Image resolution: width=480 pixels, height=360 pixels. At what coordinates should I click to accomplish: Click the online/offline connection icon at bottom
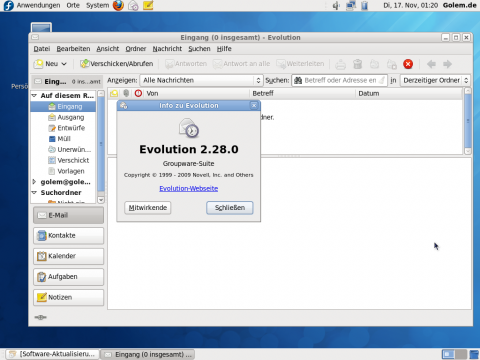(x=40, y=317)
